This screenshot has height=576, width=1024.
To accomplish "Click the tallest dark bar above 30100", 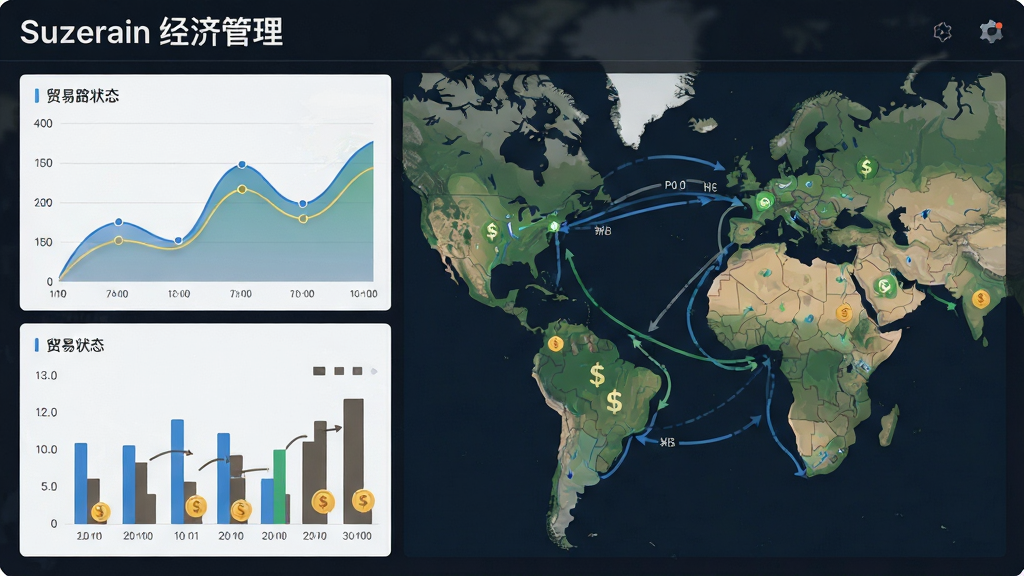I will [353, 461].
